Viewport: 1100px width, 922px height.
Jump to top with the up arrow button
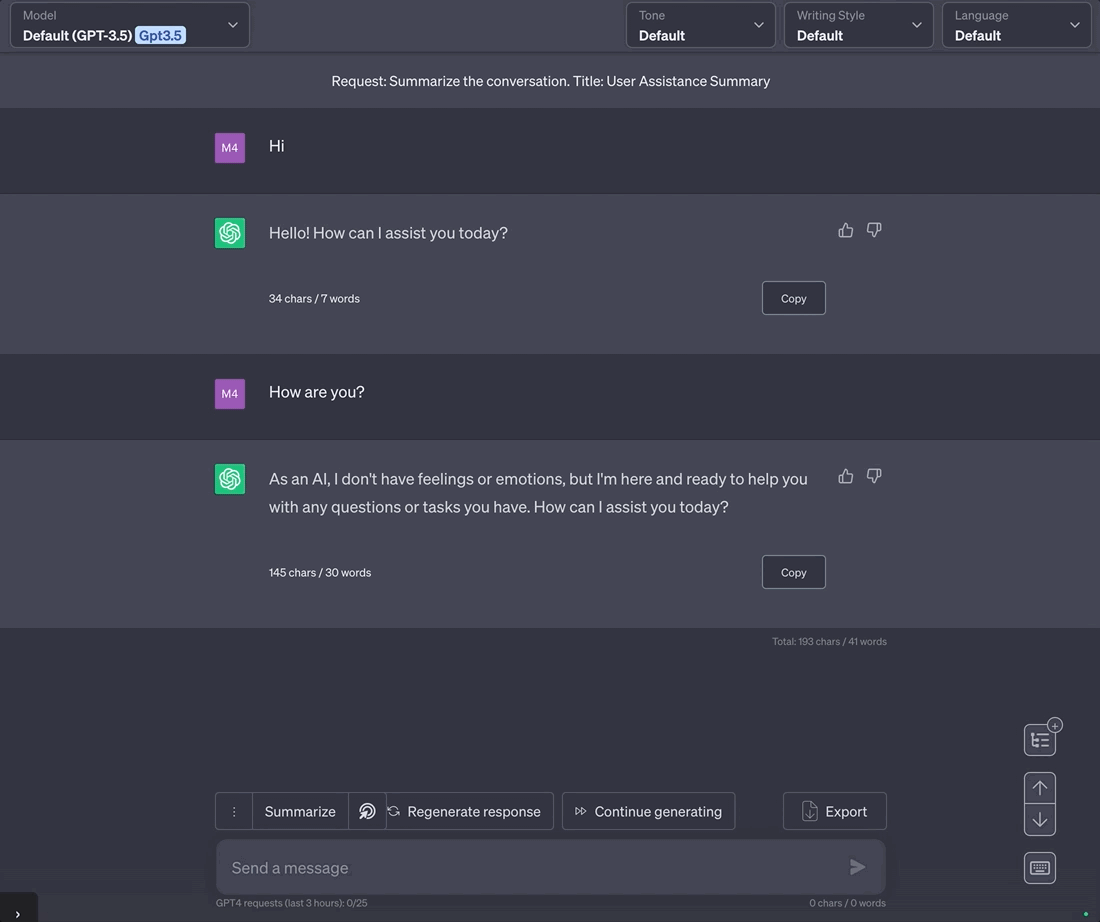[1040, 788]
